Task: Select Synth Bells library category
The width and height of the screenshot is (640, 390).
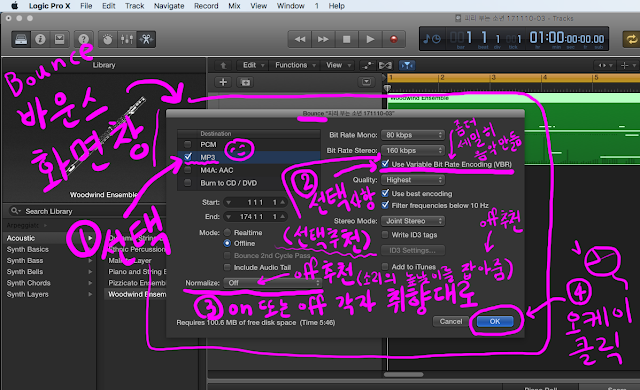Action: [x=25, y=272]
